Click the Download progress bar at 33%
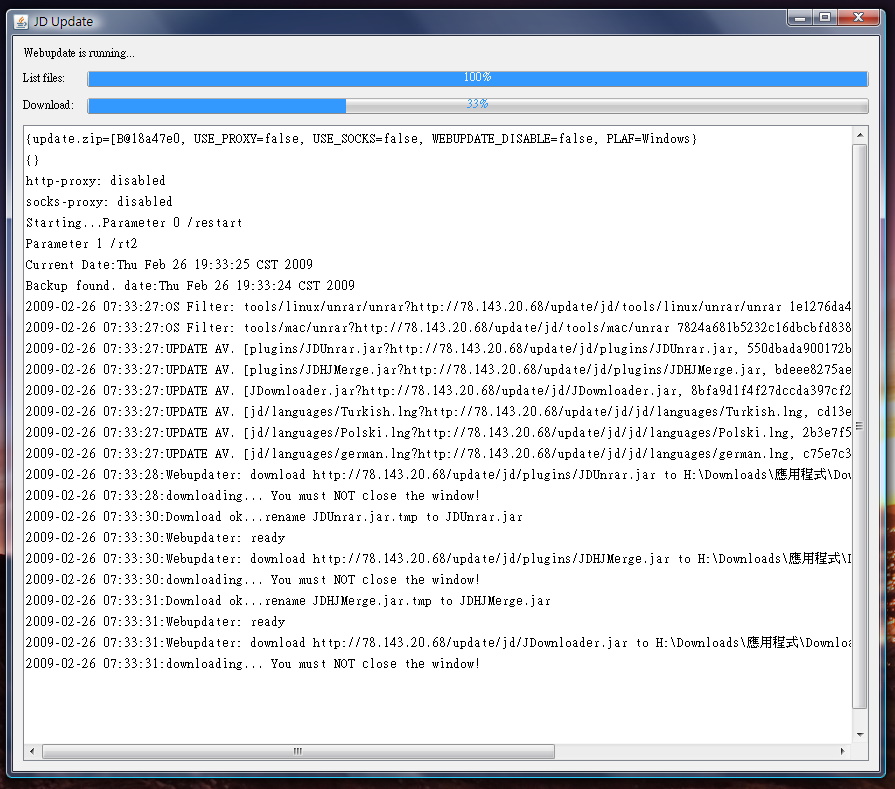This screenshot has height=789, width=895. [477, 105]
